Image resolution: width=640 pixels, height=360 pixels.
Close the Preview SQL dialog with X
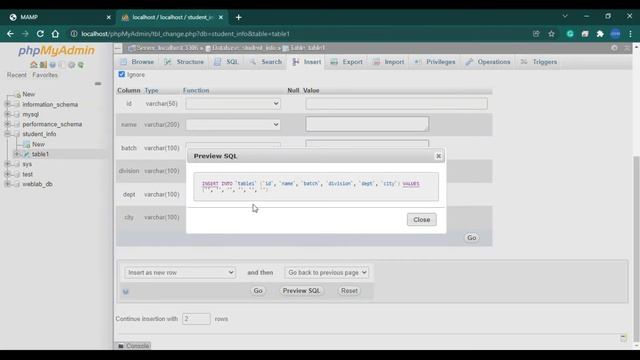point(438,156)
